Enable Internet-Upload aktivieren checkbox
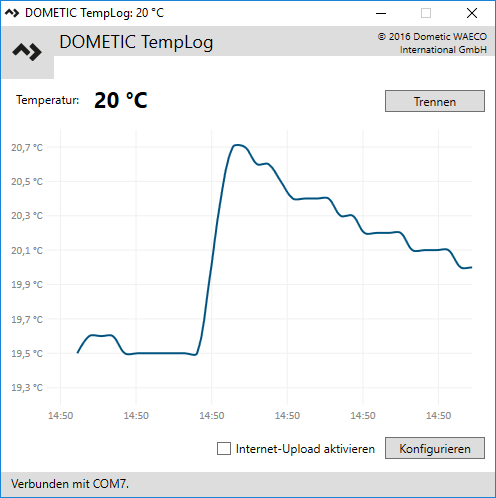Screen dimensions: 496x498 [224, 448]
